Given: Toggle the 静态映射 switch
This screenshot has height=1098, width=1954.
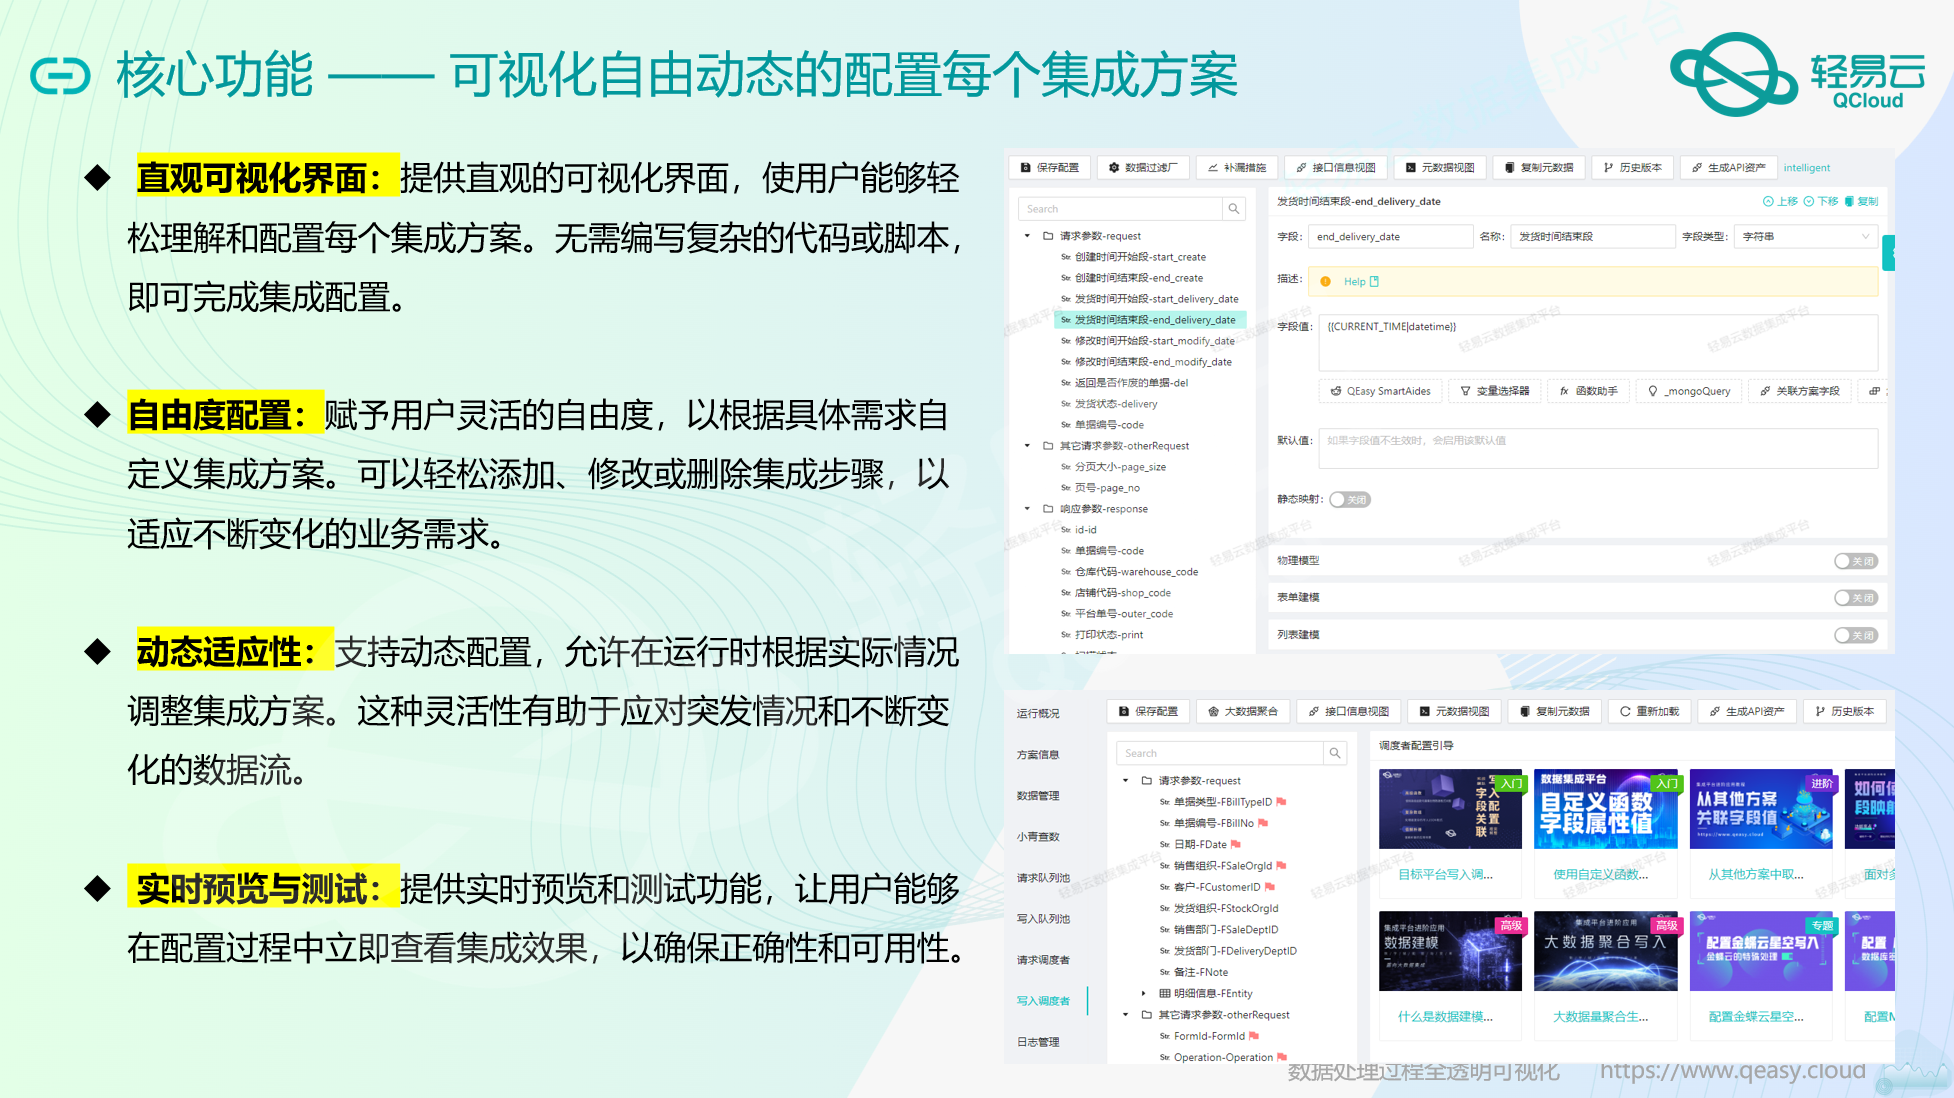Looking at the screenshot, I should (1349, 500).
